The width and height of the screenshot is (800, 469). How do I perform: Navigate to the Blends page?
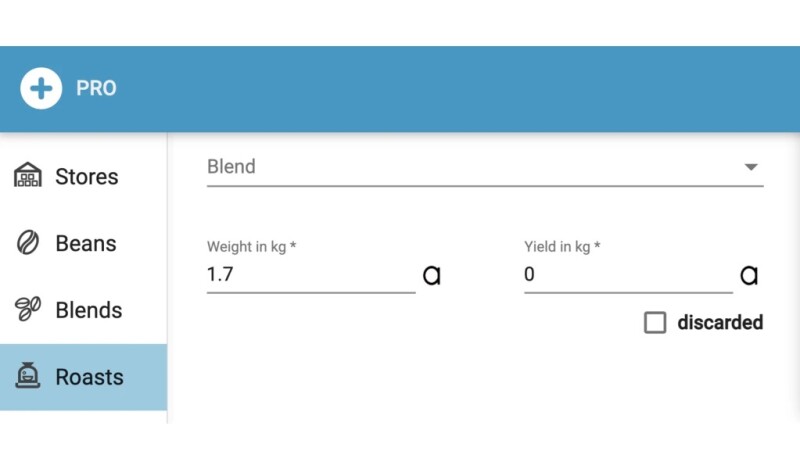click(x=88, y=311)
